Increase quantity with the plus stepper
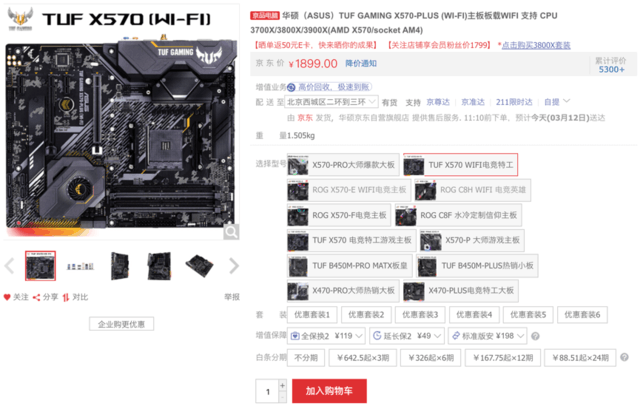The image size is (640, 406). click(x=282, y=385)
